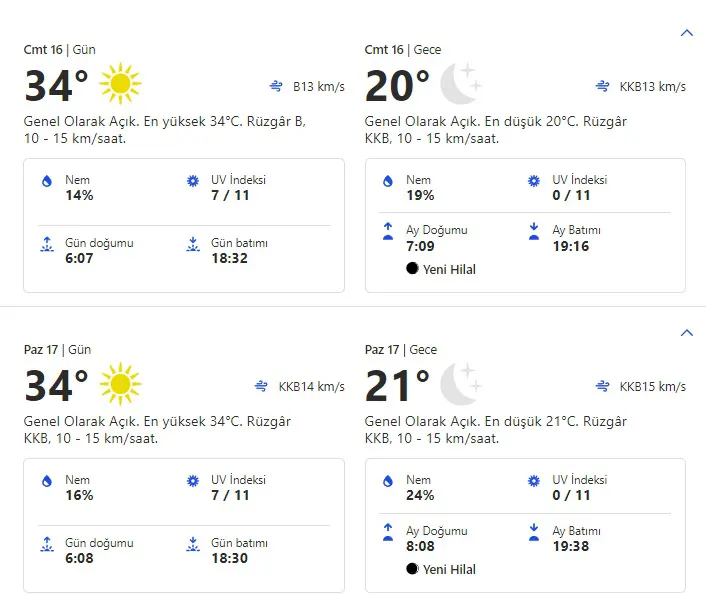Screen dimensions: 706x600
Task: Click the moonset icon at 19:38
Action: click(534, 531)
